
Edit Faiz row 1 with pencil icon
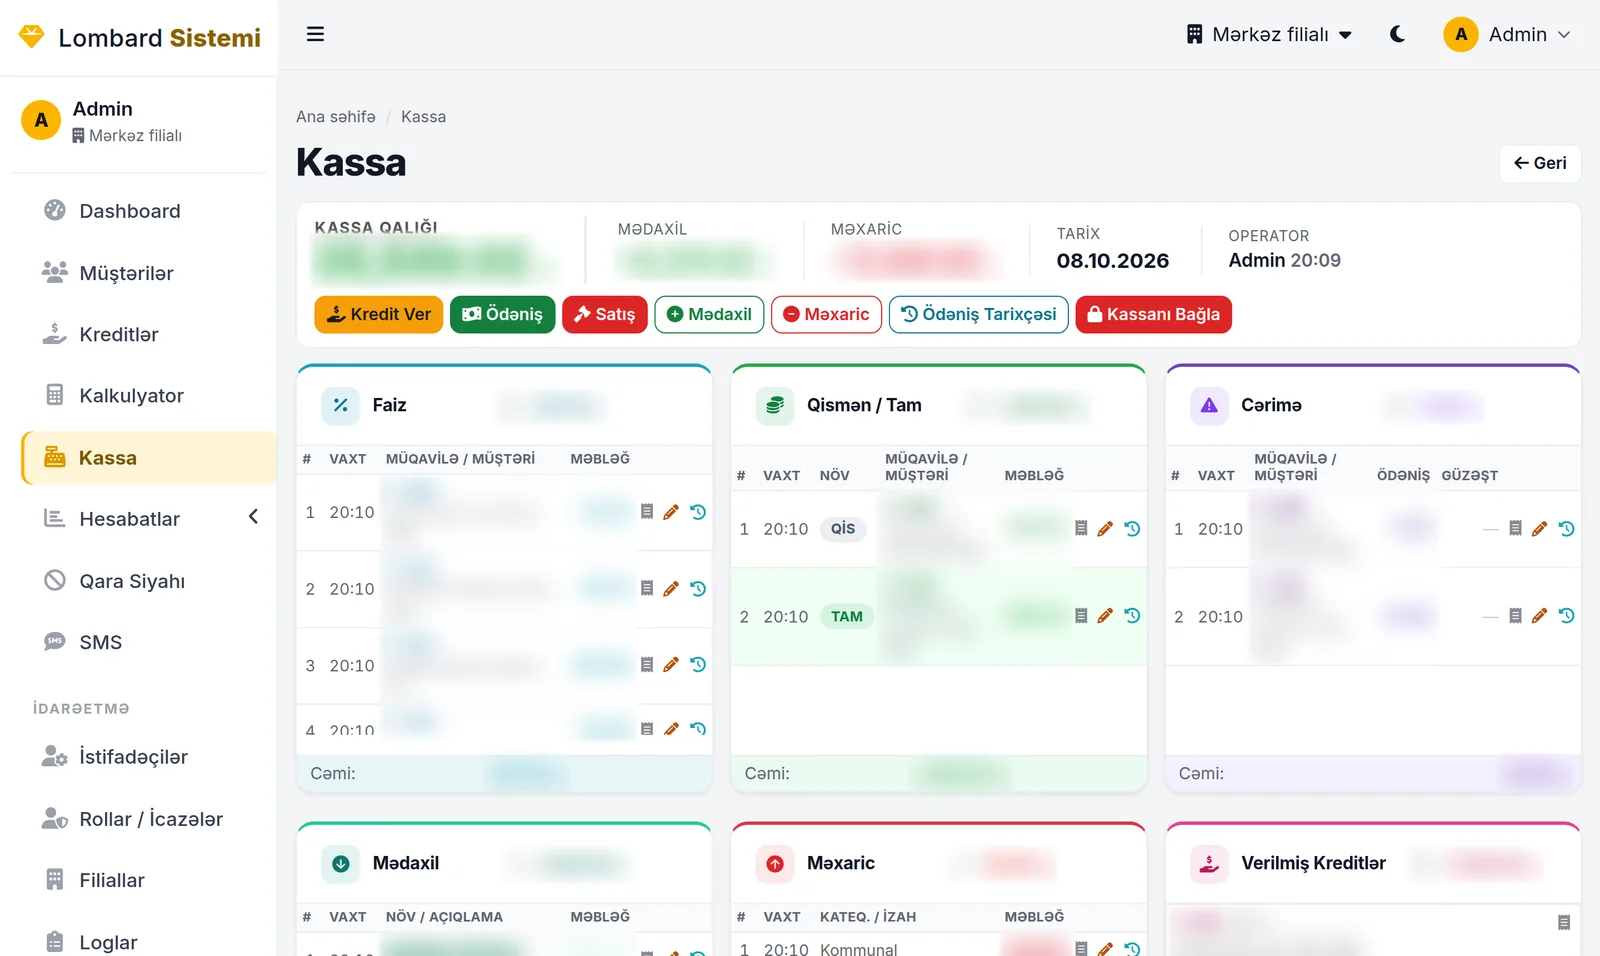coord(671,512)
